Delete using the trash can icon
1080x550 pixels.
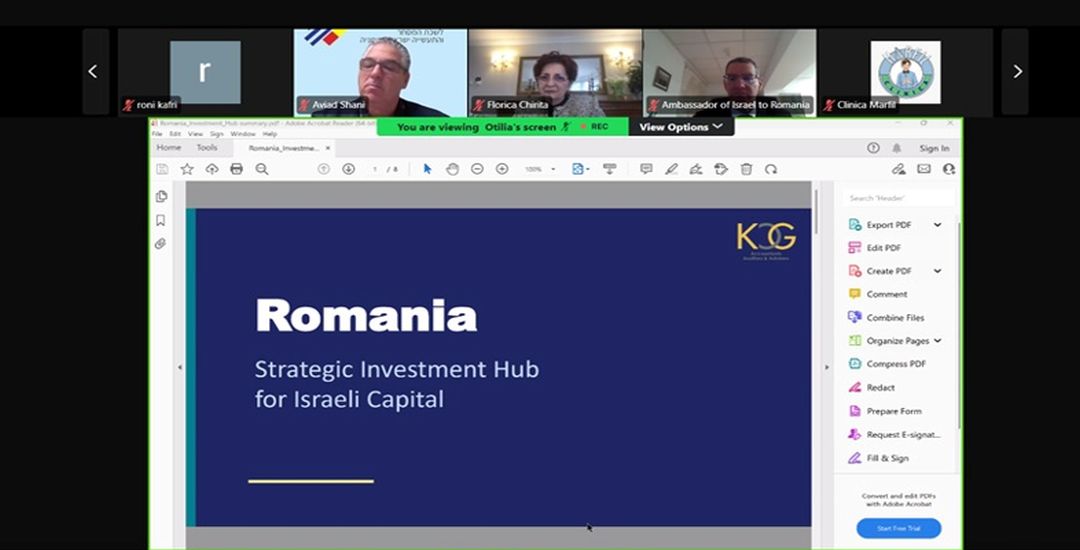(746, 169)
